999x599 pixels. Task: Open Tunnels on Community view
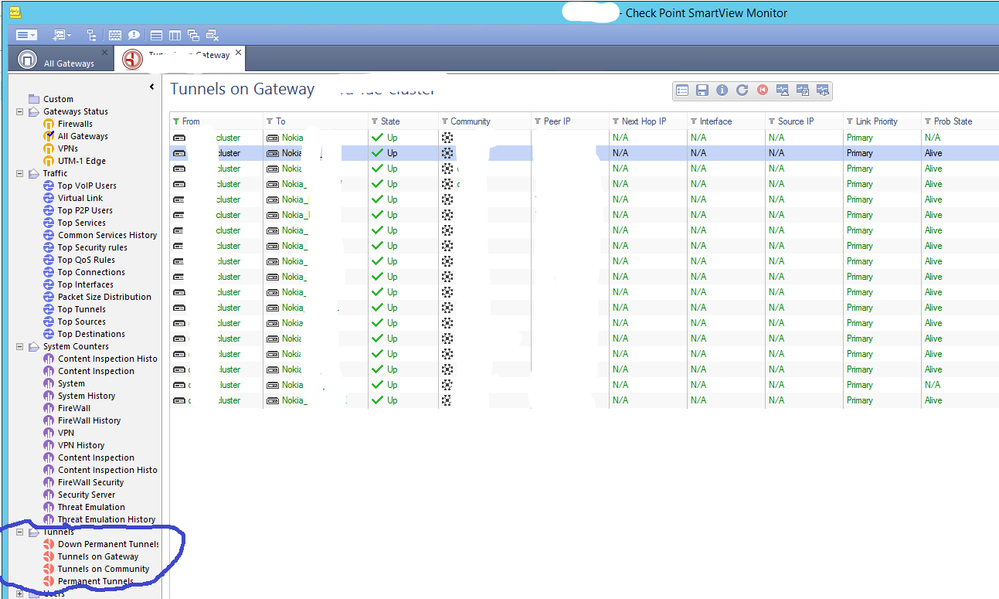(103, 569)
